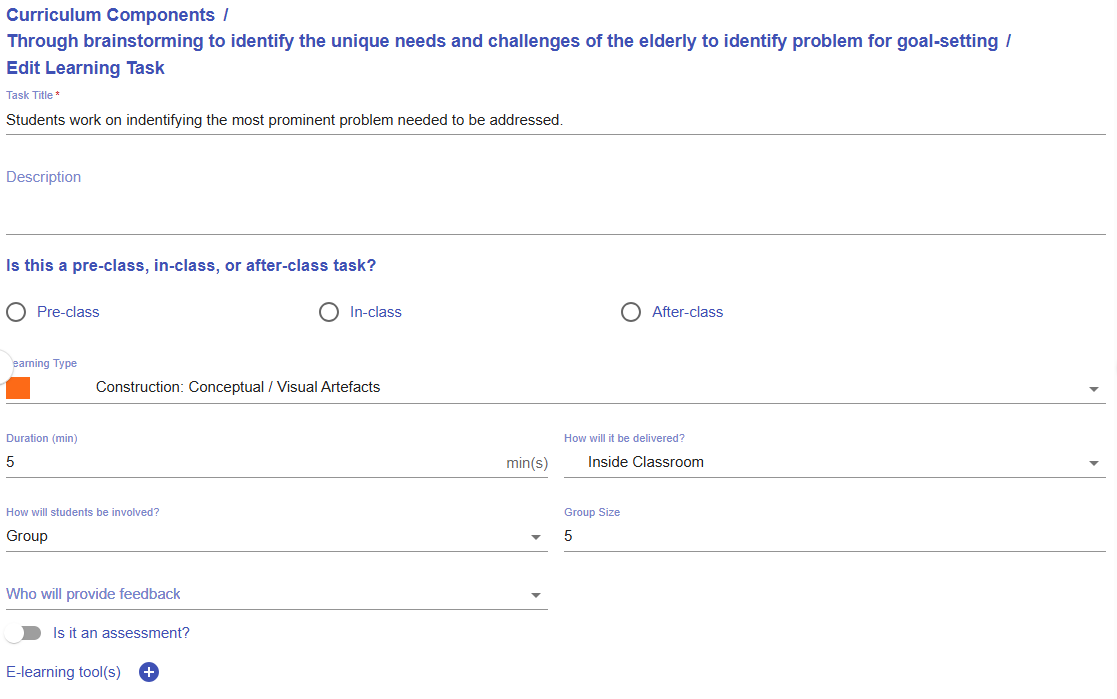Image resolution: width=1117 pixels, height=699 pixels.
Task: Add an E-learning tool with plus icon
Action: (x=149, y=672)
